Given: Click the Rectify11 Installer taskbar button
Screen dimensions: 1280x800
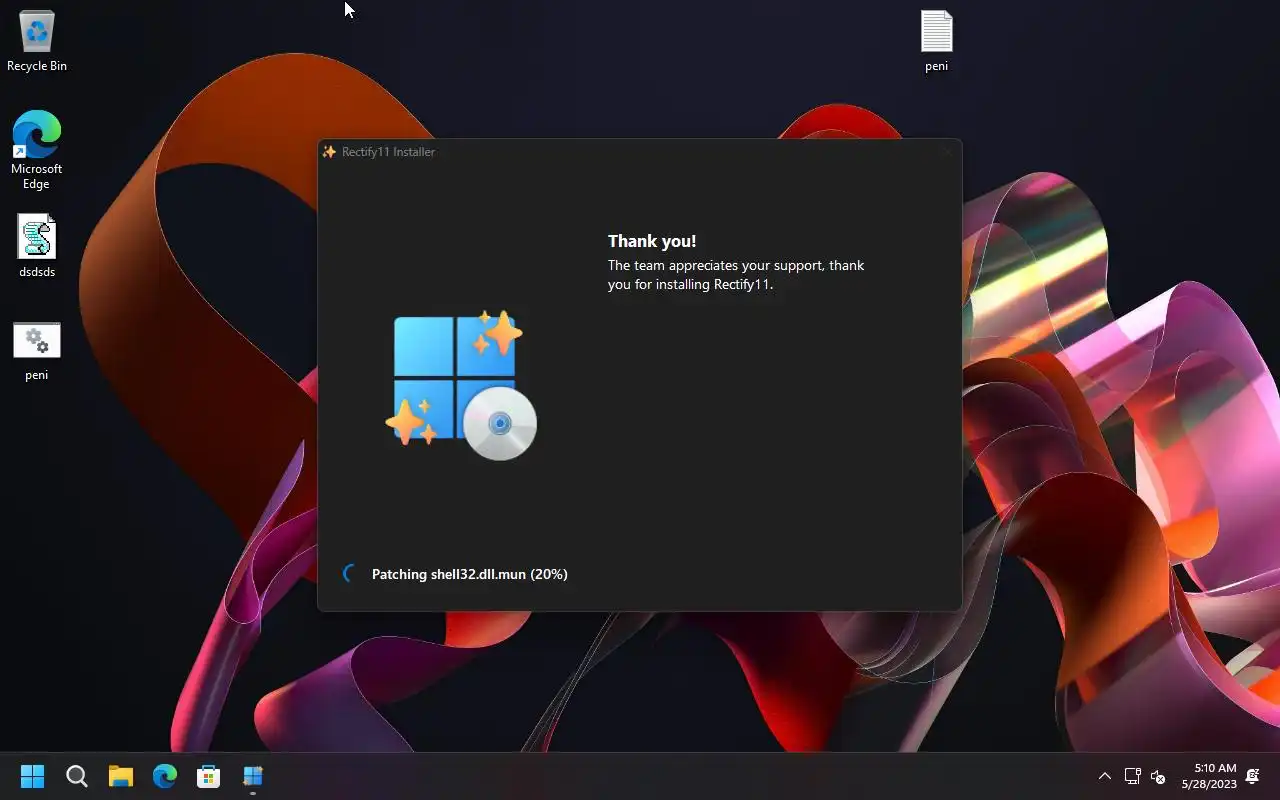Looking at the screenshot, I should click(253, 776).
